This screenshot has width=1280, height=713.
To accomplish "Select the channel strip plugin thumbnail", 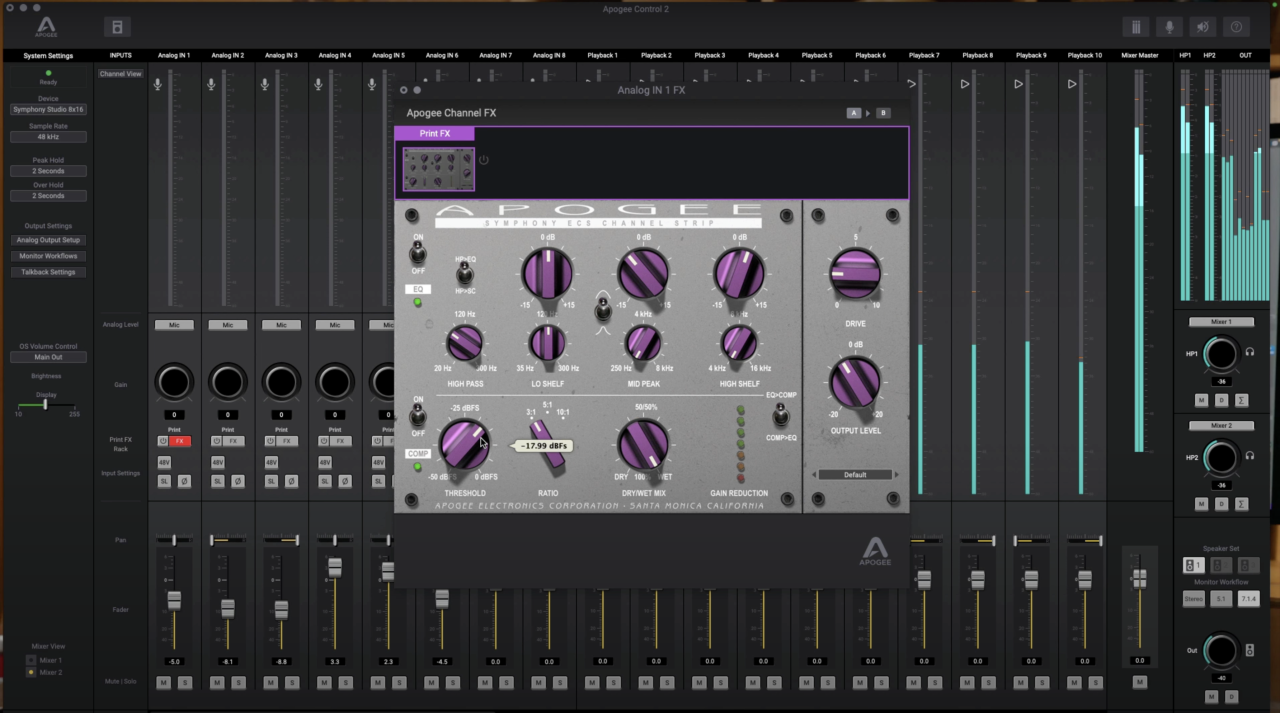I will [438, 169].
